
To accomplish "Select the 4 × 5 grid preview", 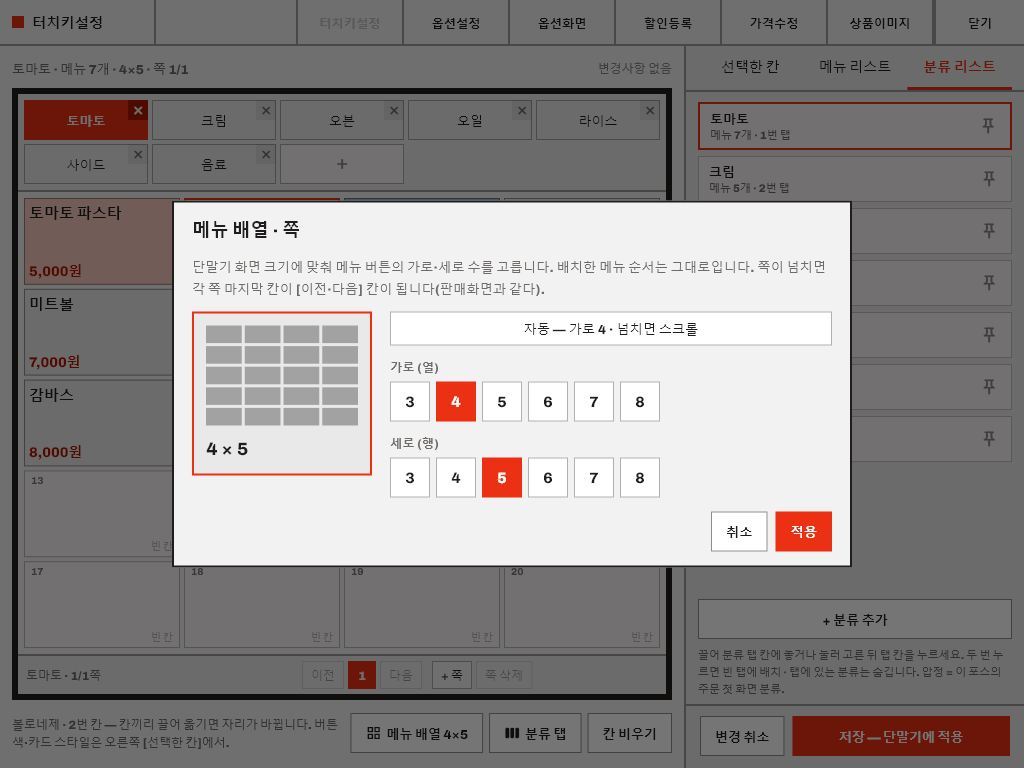I will pos(282,393).
